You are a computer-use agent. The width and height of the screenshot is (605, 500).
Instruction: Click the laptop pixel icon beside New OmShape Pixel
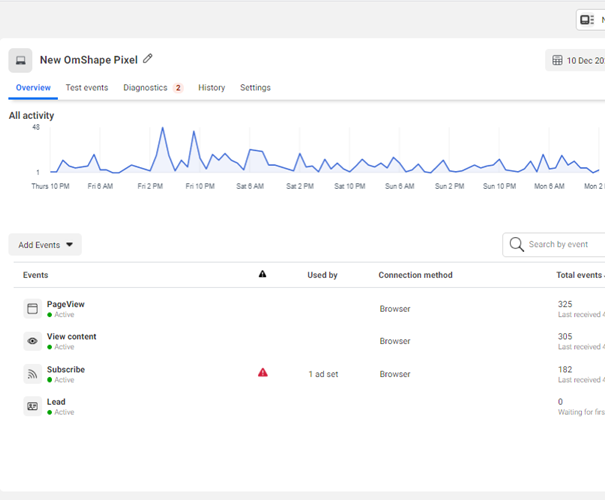pyautogui.click(x=20, y=61)
